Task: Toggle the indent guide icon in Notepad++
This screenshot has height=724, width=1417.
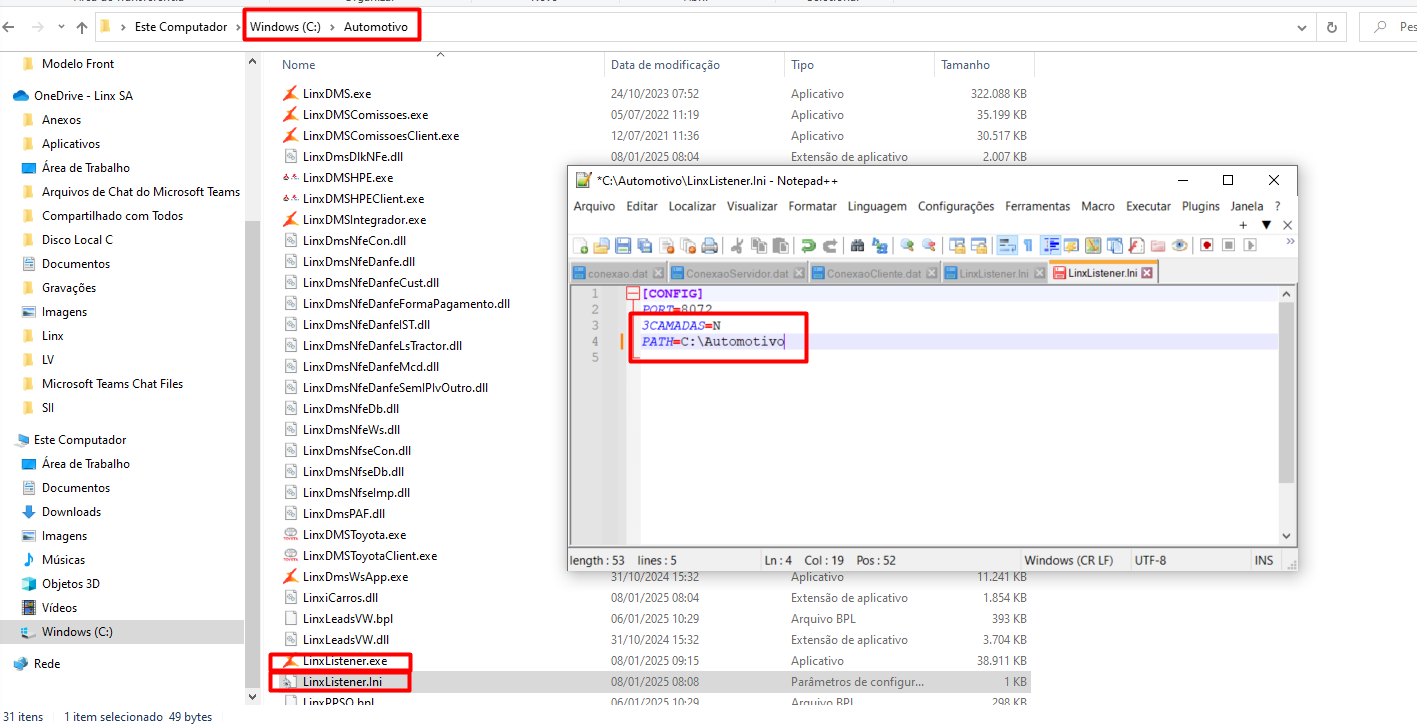Action: 1050,245
